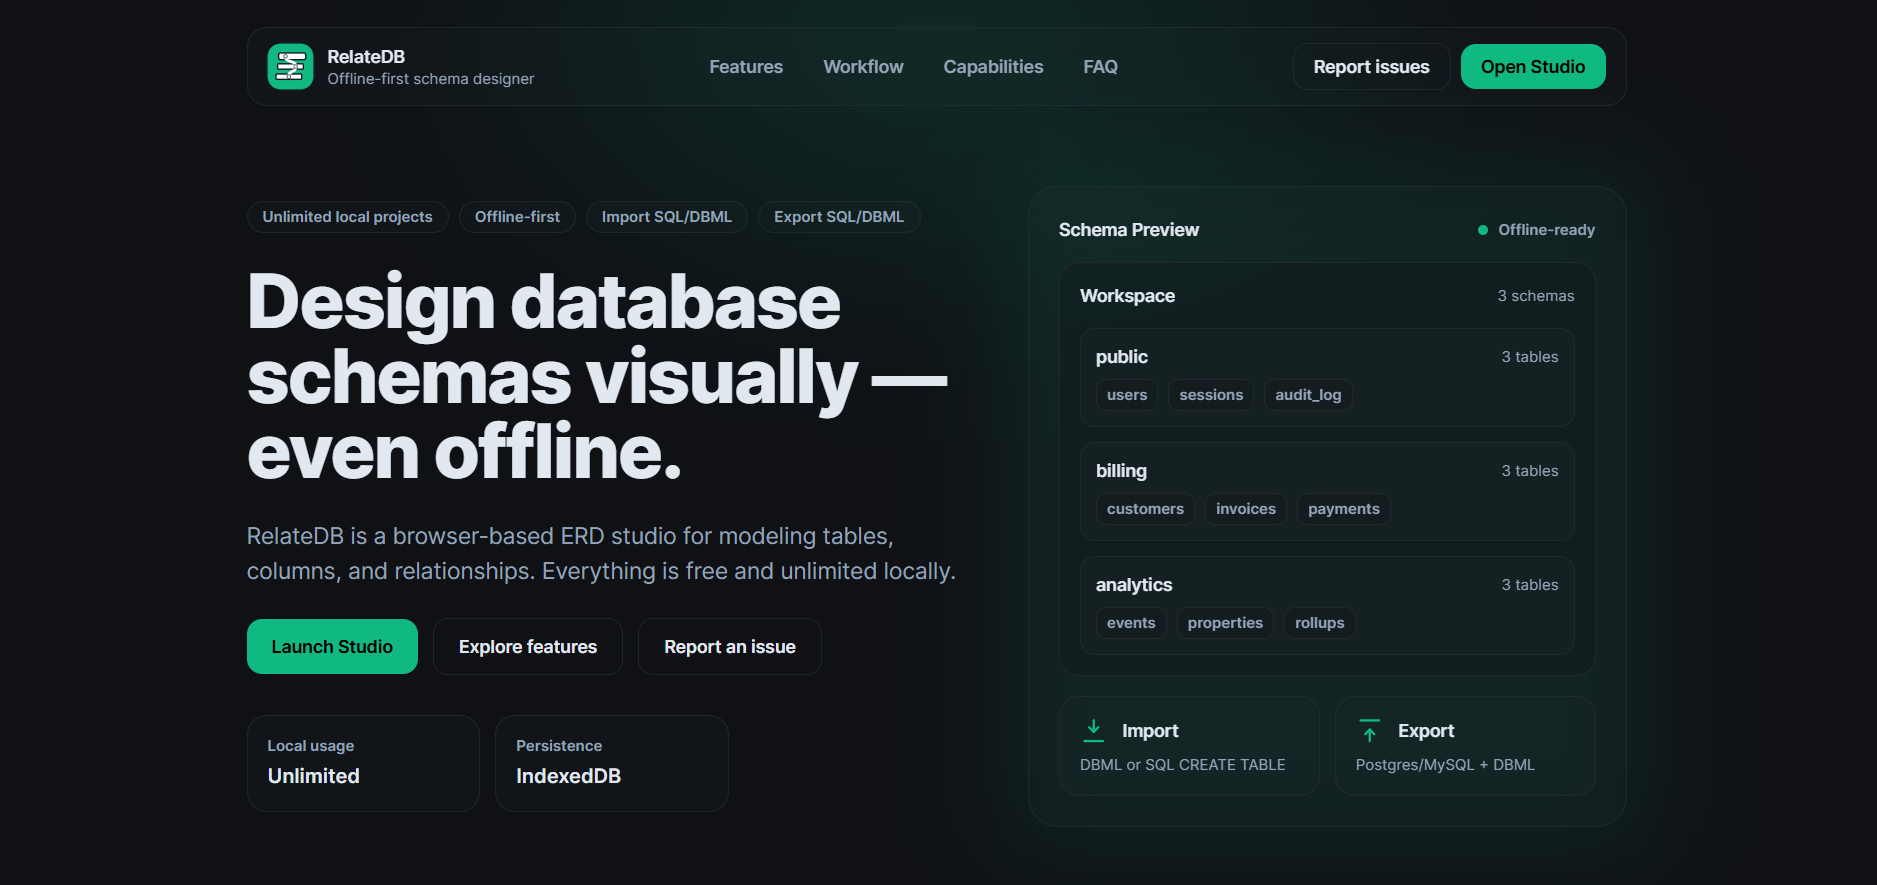Image resolution: width=1877 pixels, height=885 pixels.
Task: Click the Persistence IndexedDB card
Action: [x=612, y=763]
